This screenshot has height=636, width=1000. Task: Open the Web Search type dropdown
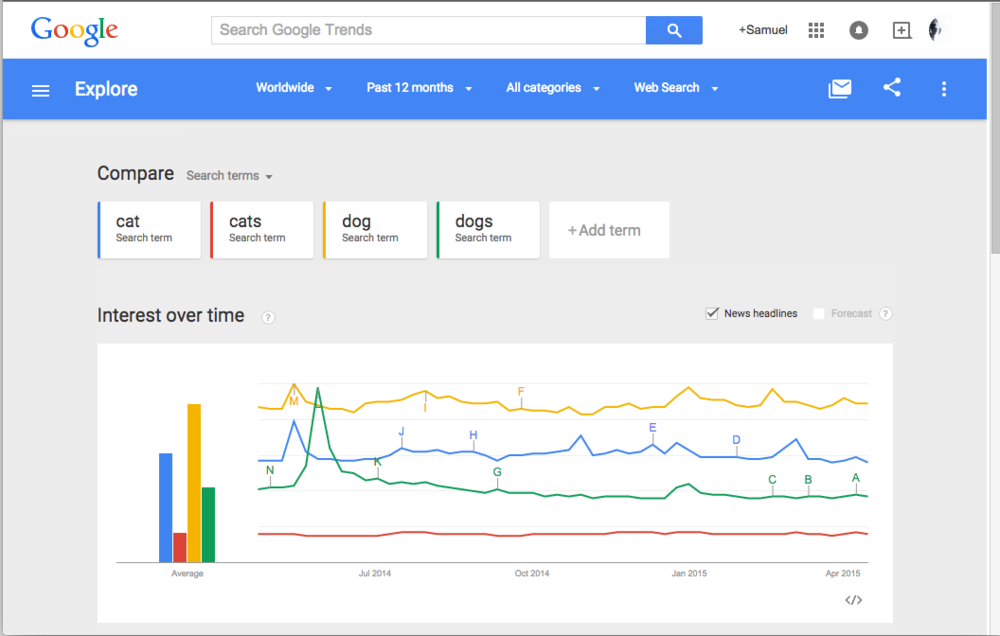click(676, 88)
